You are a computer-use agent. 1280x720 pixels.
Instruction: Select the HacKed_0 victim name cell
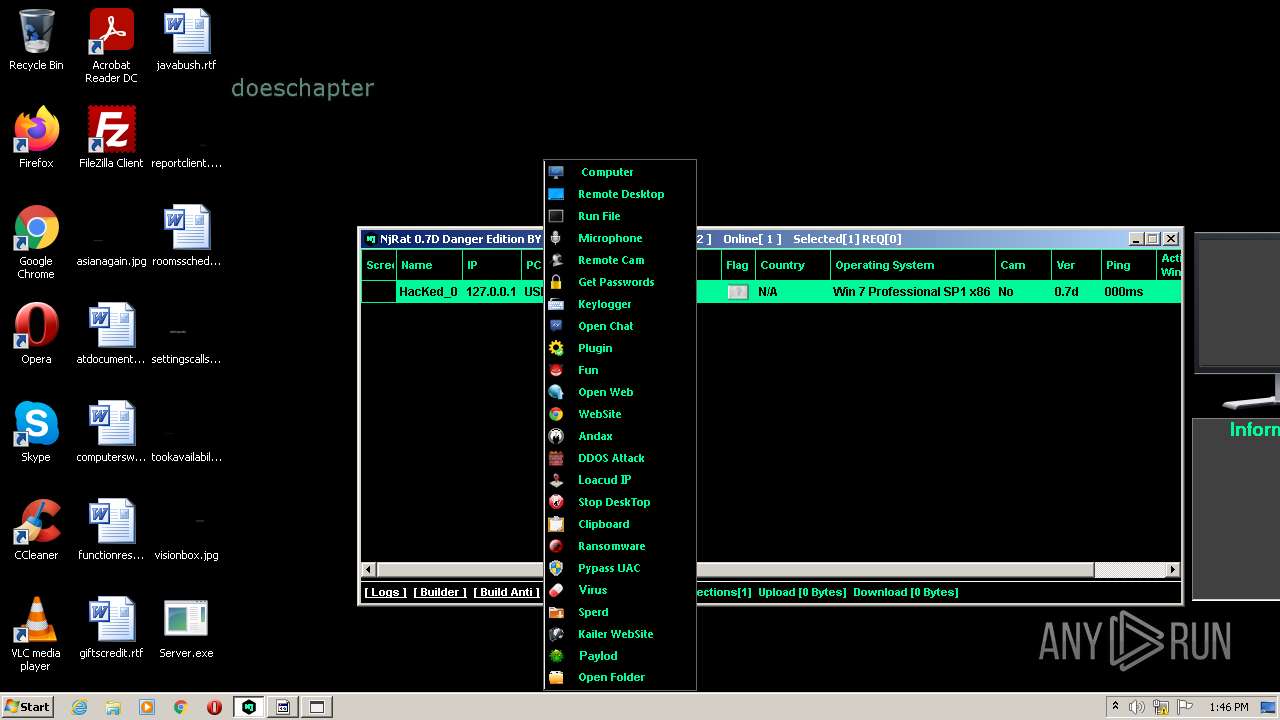pos(428,292)
